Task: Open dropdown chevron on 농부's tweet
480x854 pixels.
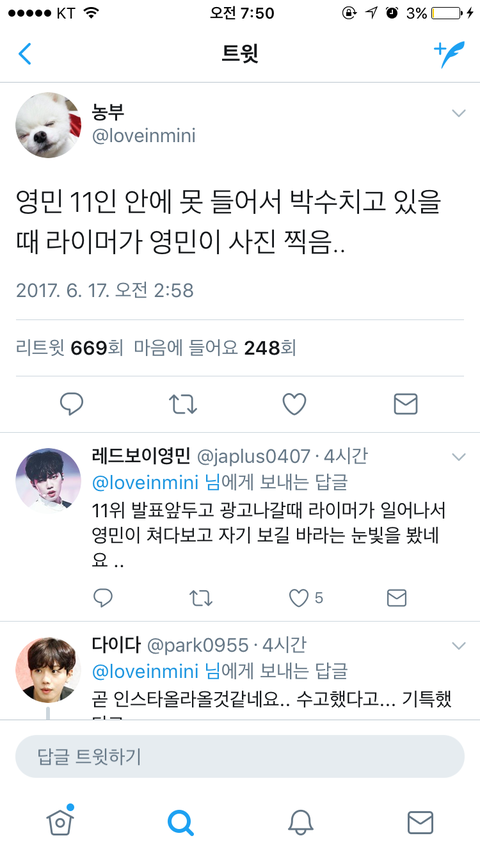Action: coord(459,113)
